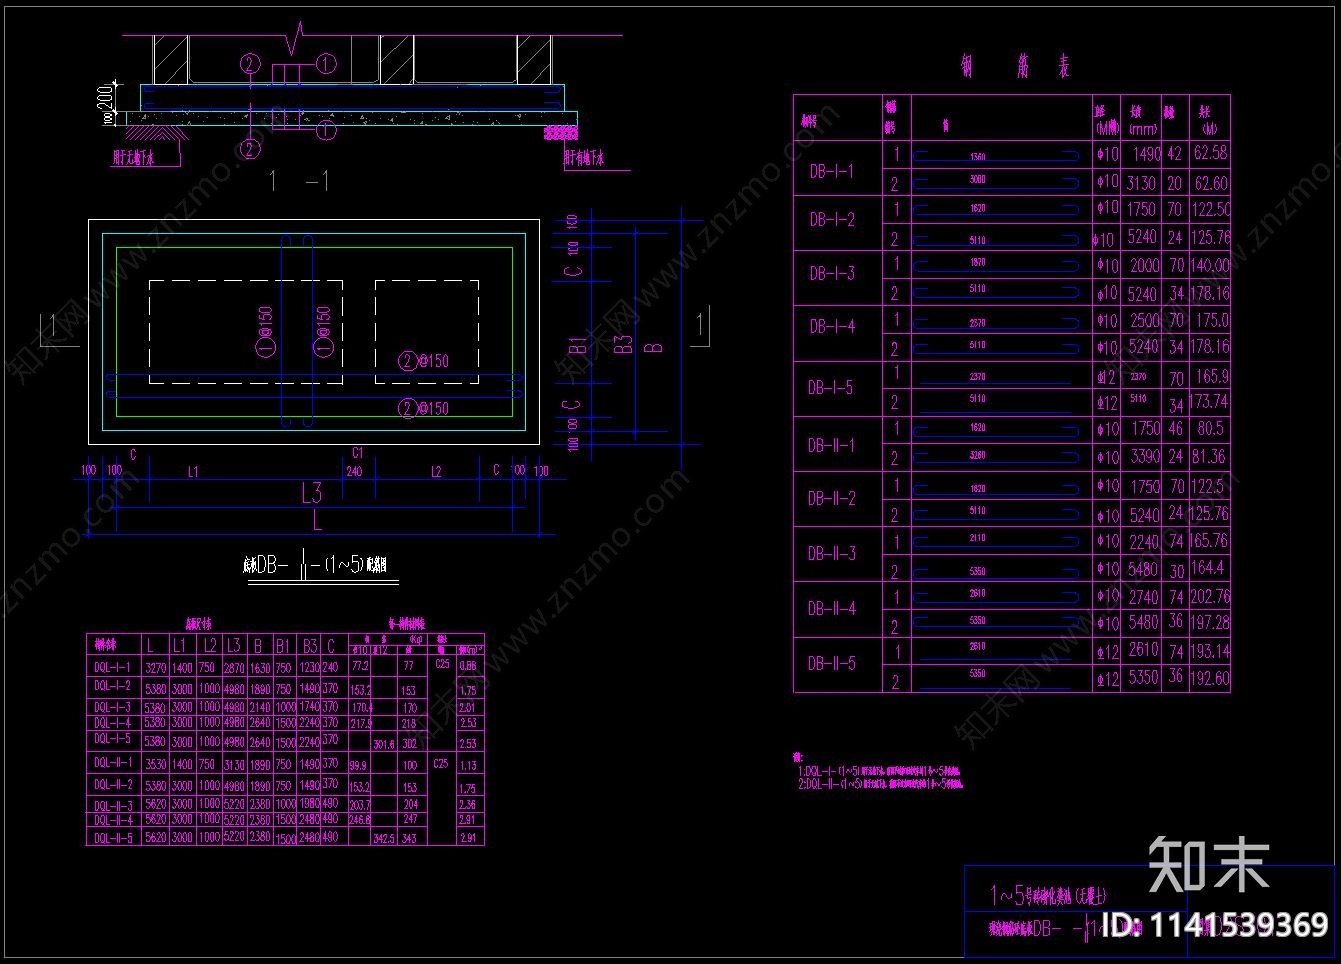Select the 200 thickness dimension in the section
This screenshot has width=1341, height=964.
click(x=104, y=97)
